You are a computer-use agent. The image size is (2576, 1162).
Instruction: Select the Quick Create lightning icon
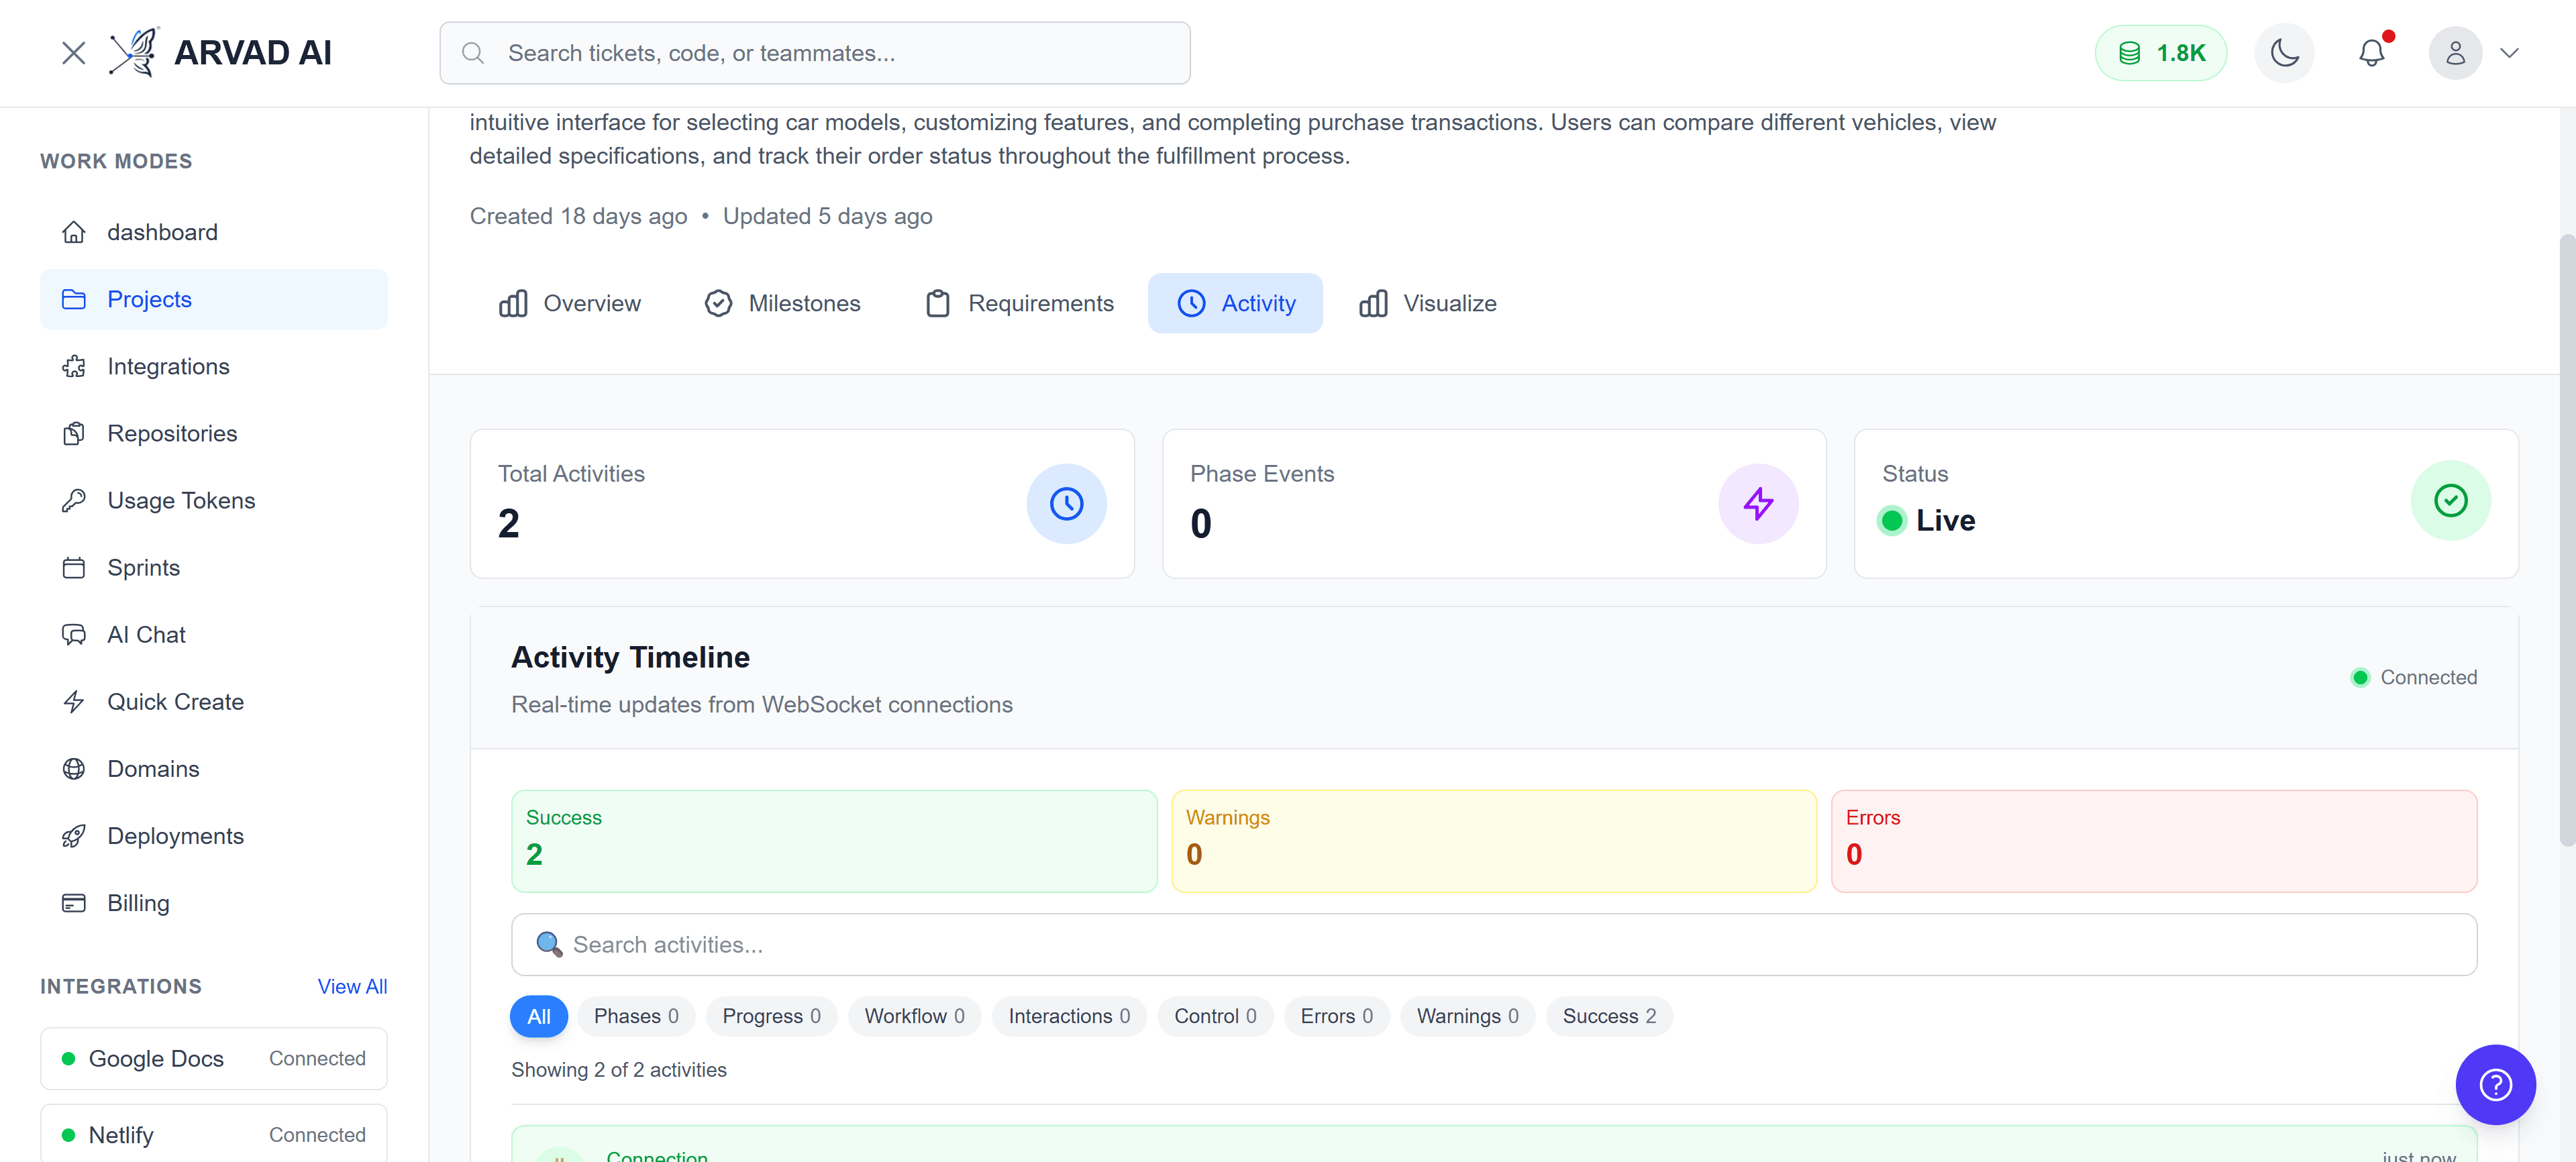click(x=74, y=701)
